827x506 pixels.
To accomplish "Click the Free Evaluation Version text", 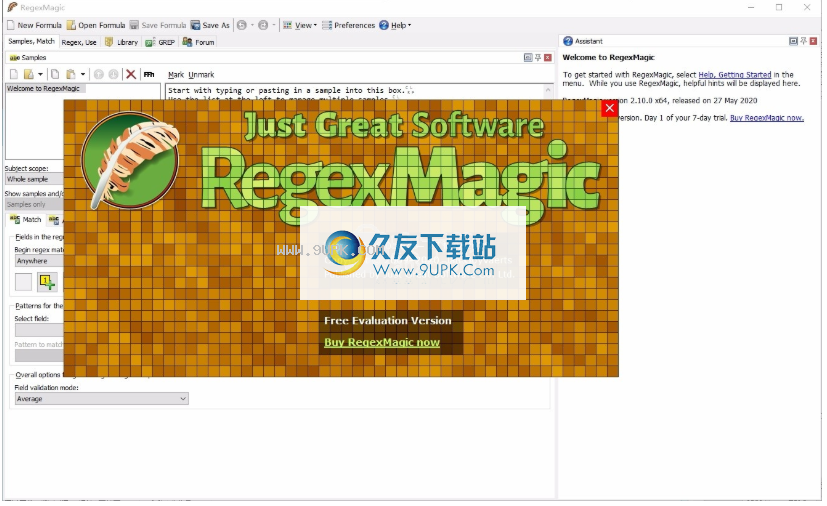I will coord(388,320).
